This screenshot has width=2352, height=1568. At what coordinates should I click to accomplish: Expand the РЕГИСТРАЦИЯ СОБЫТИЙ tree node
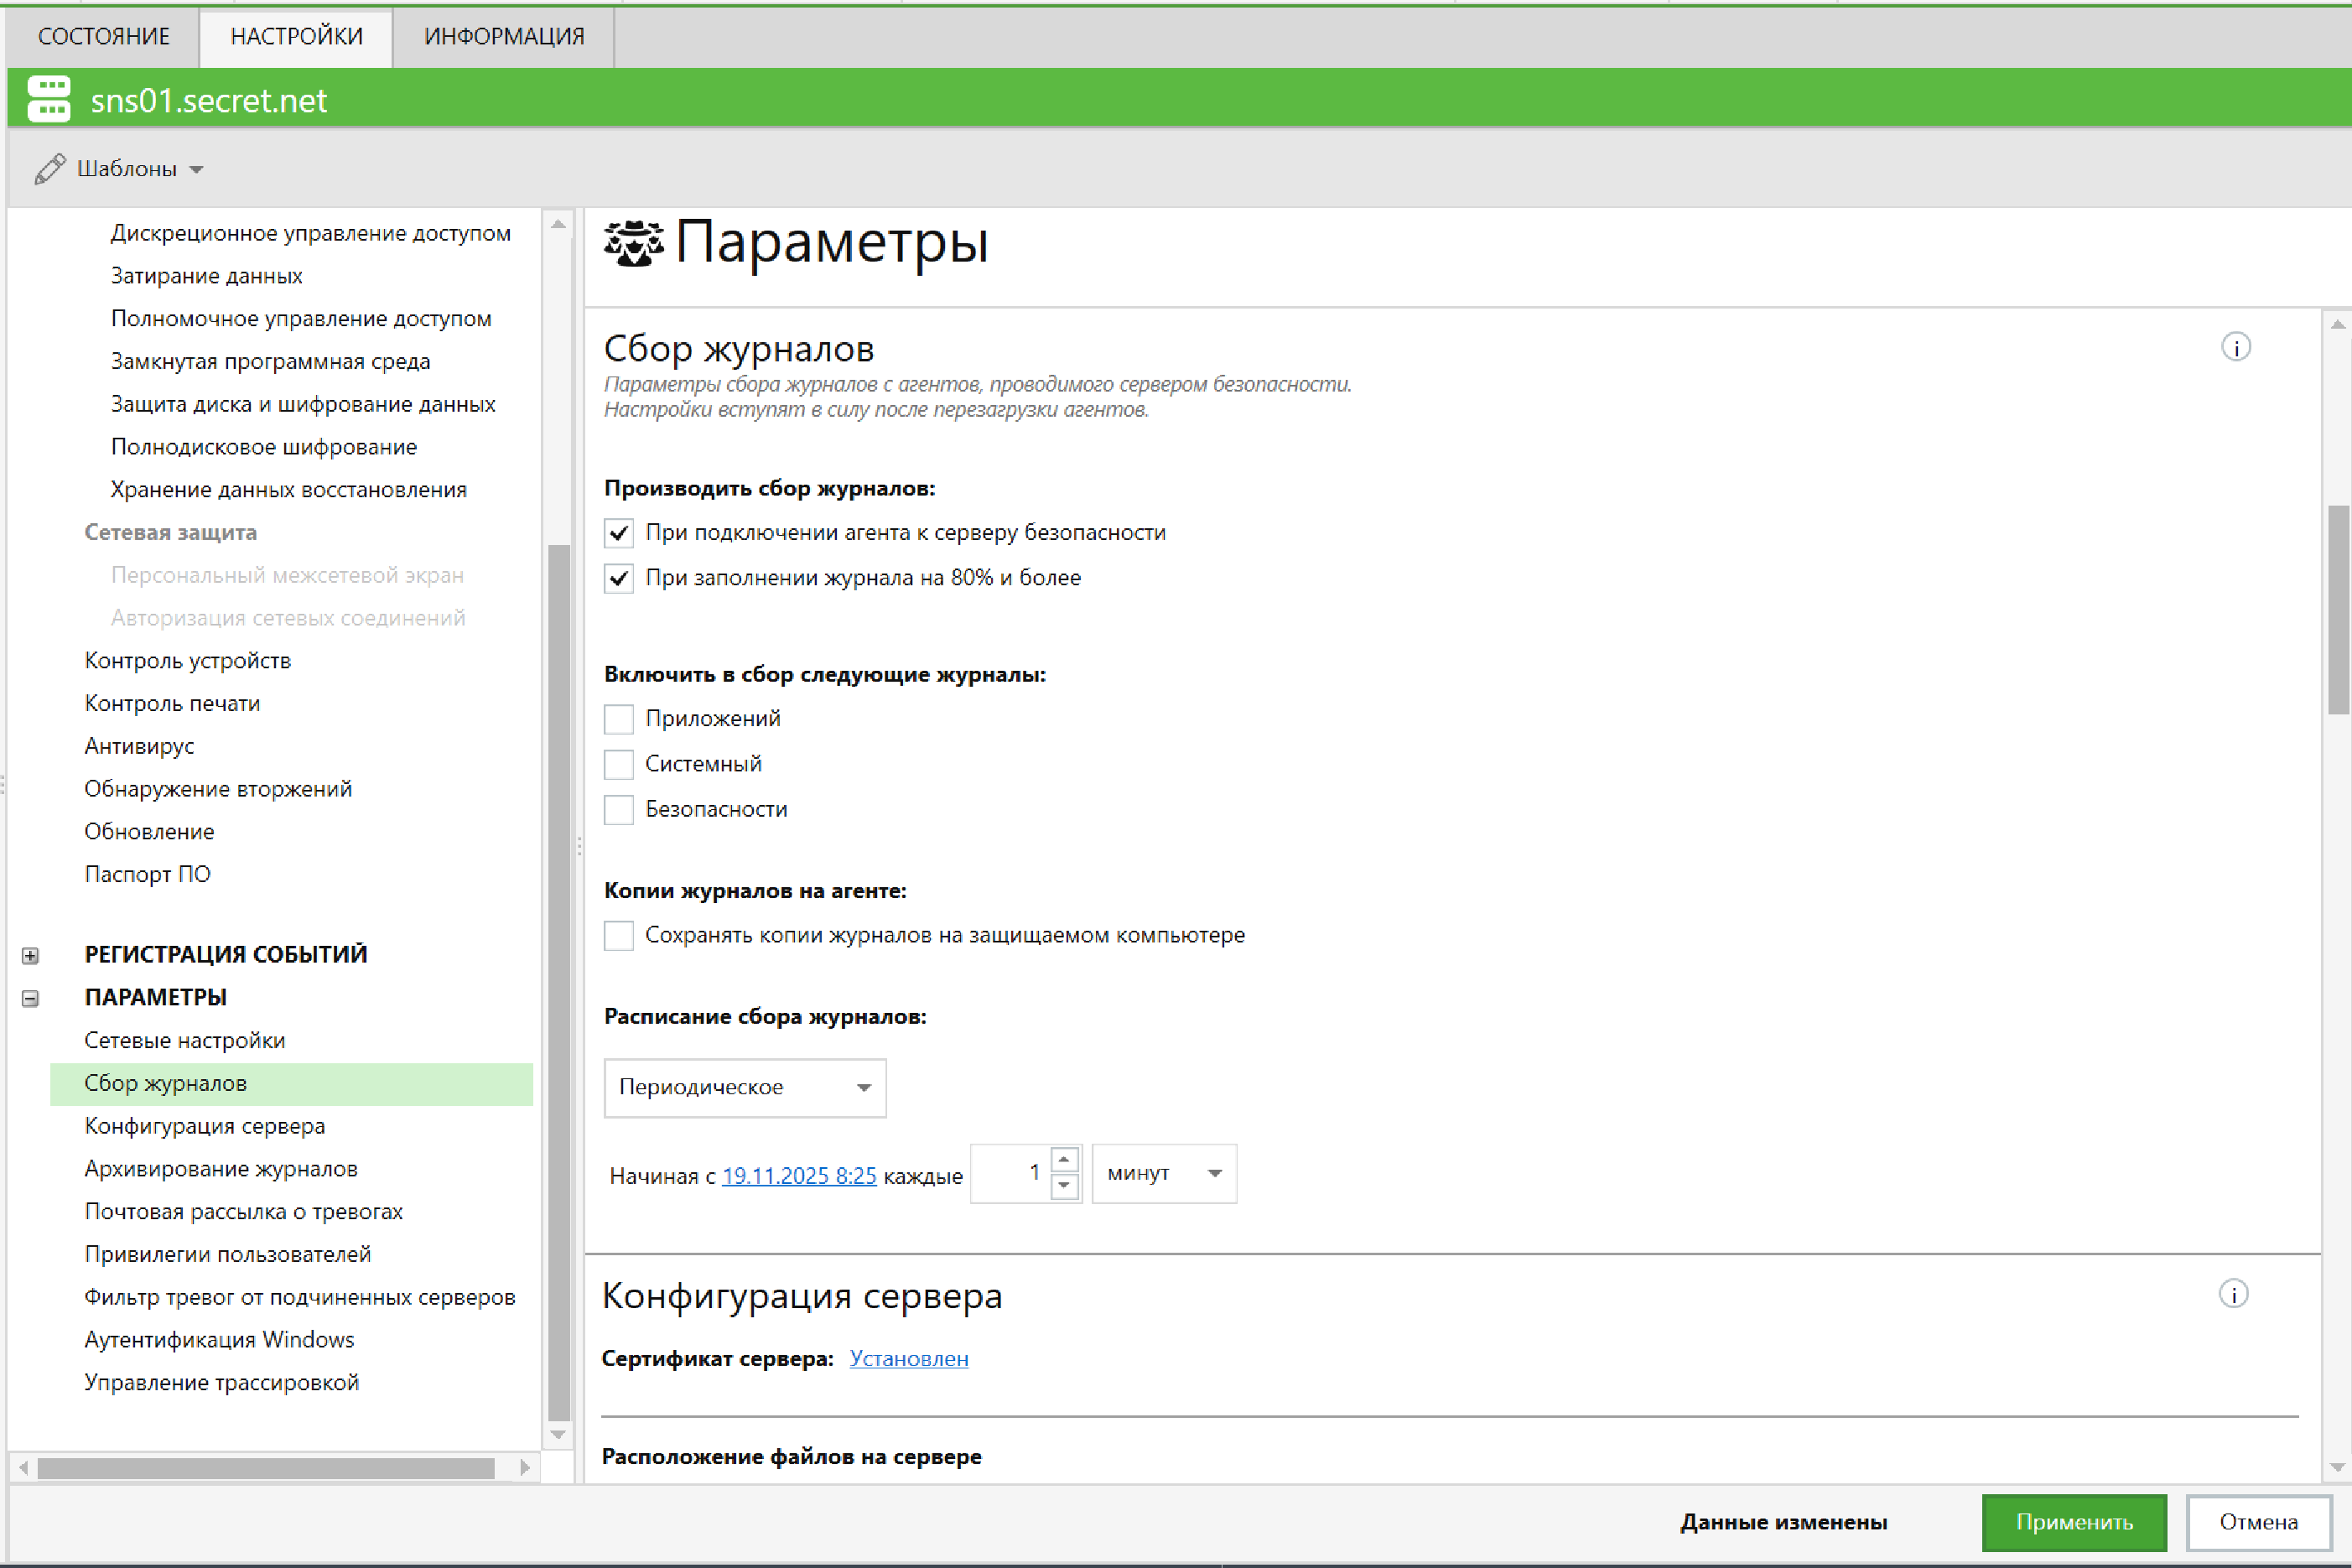[x=30, y=955]
